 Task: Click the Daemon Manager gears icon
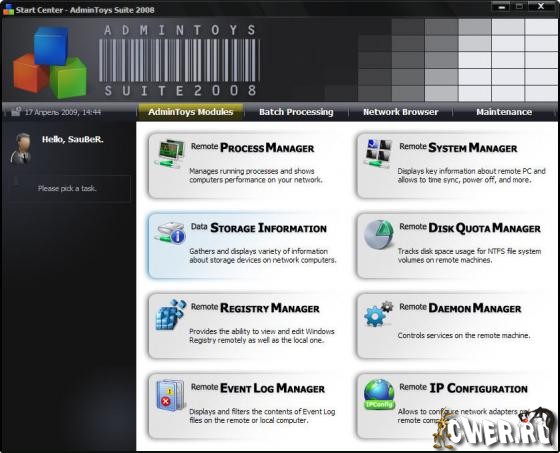379,314
